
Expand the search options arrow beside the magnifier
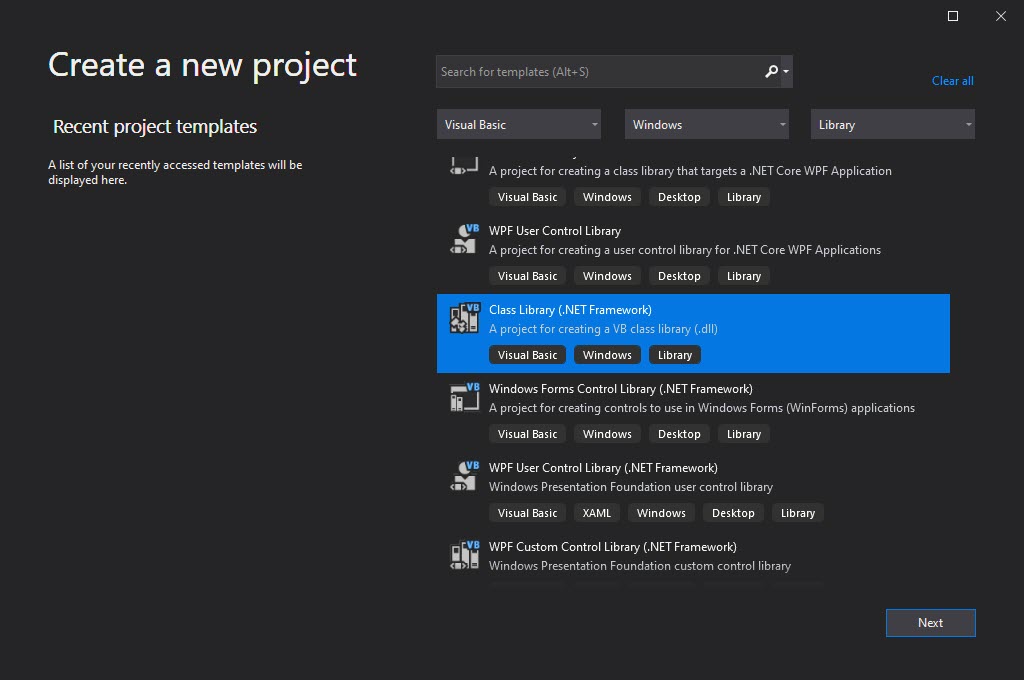coord(786,71)
